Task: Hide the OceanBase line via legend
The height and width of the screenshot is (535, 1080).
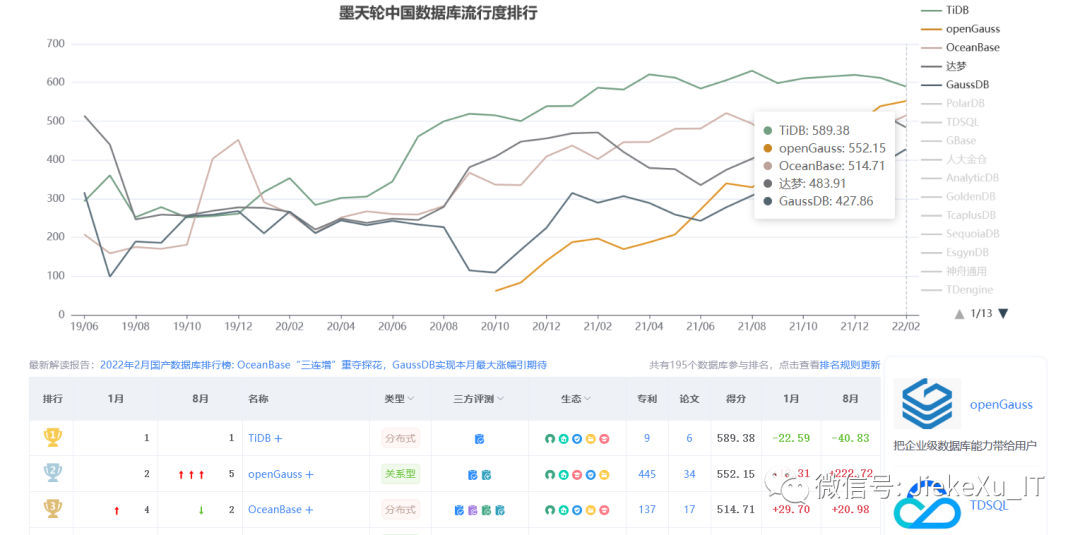Action: pos(960,48)
